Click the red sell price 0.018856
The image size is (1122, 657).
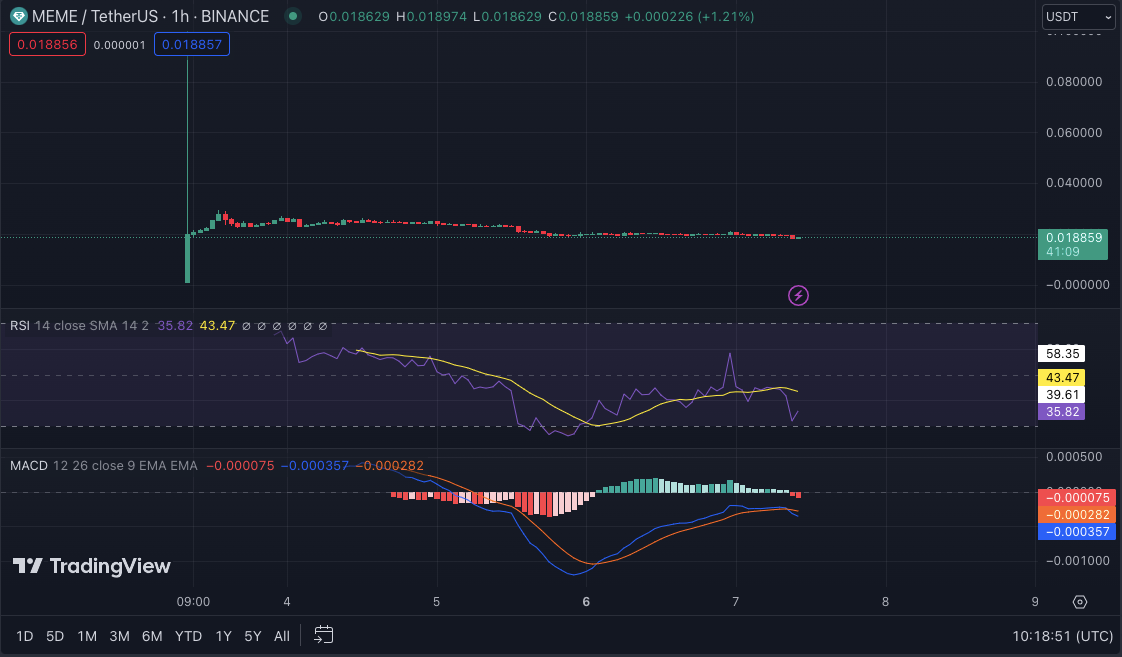point(47,44)
